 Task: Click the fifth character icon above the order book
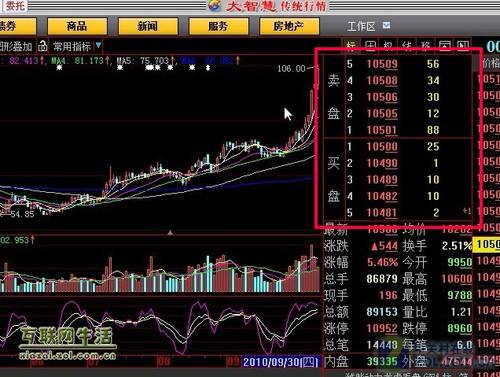[426, 46]
